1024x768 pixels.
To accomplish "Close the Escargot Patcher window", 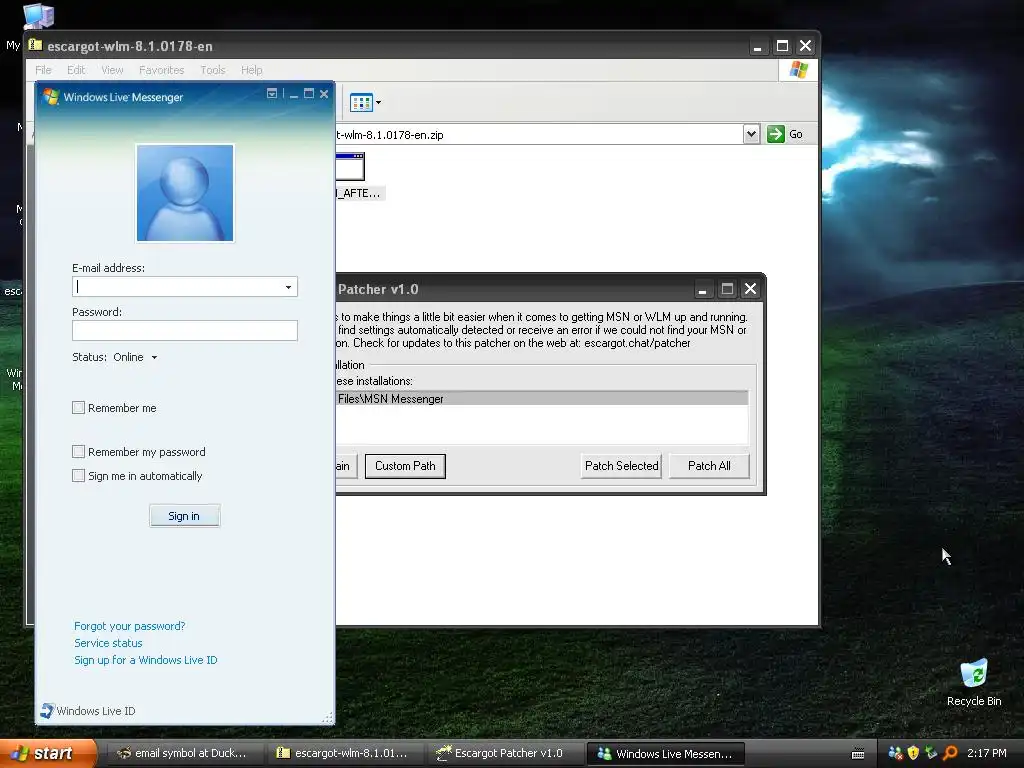I will (x=750, y=289).
